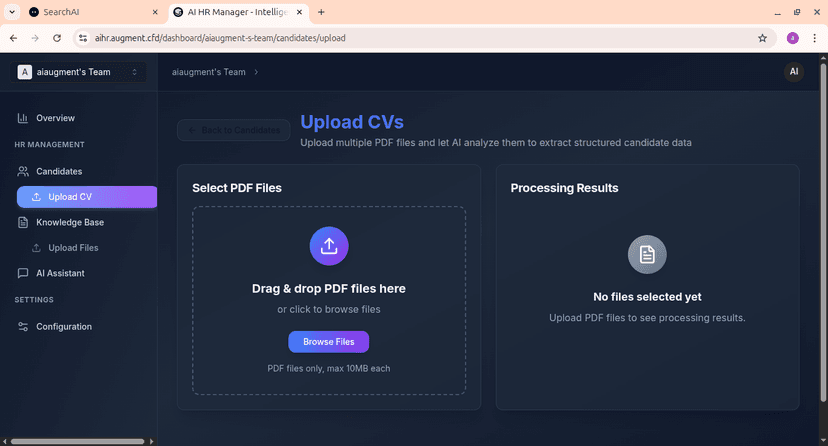This screenshot has height=446, width=828.
Task: Open the browser tab search dropdown arrow
Action: click(x=11, y=12)
